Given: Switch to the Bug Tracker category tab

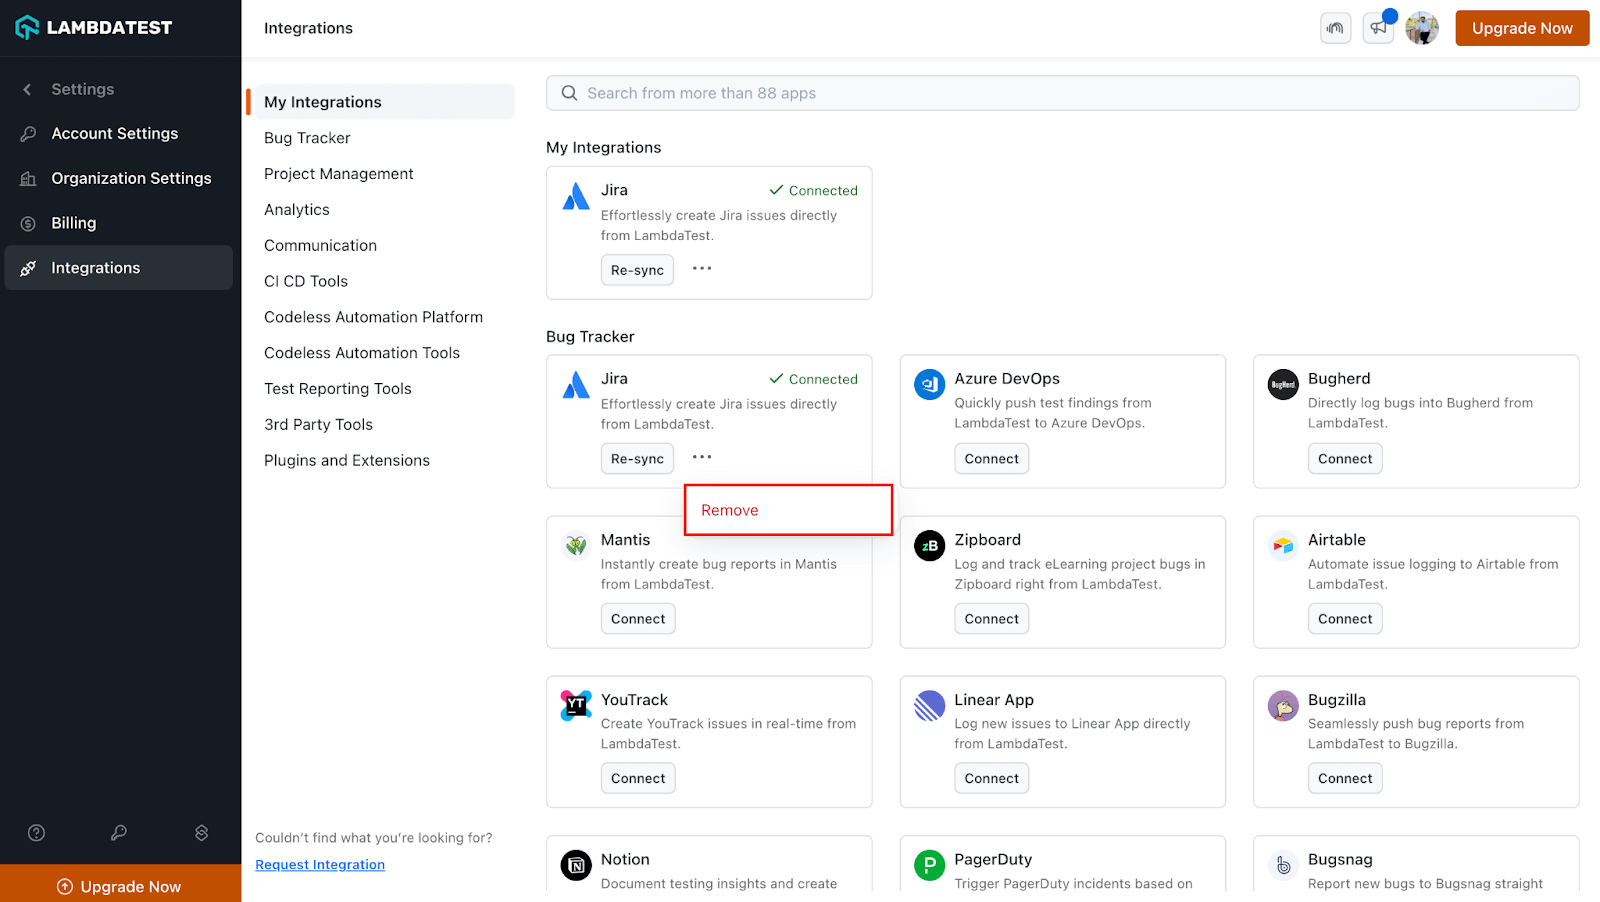Looking at the screenshot, I should (x=307, y=137).
